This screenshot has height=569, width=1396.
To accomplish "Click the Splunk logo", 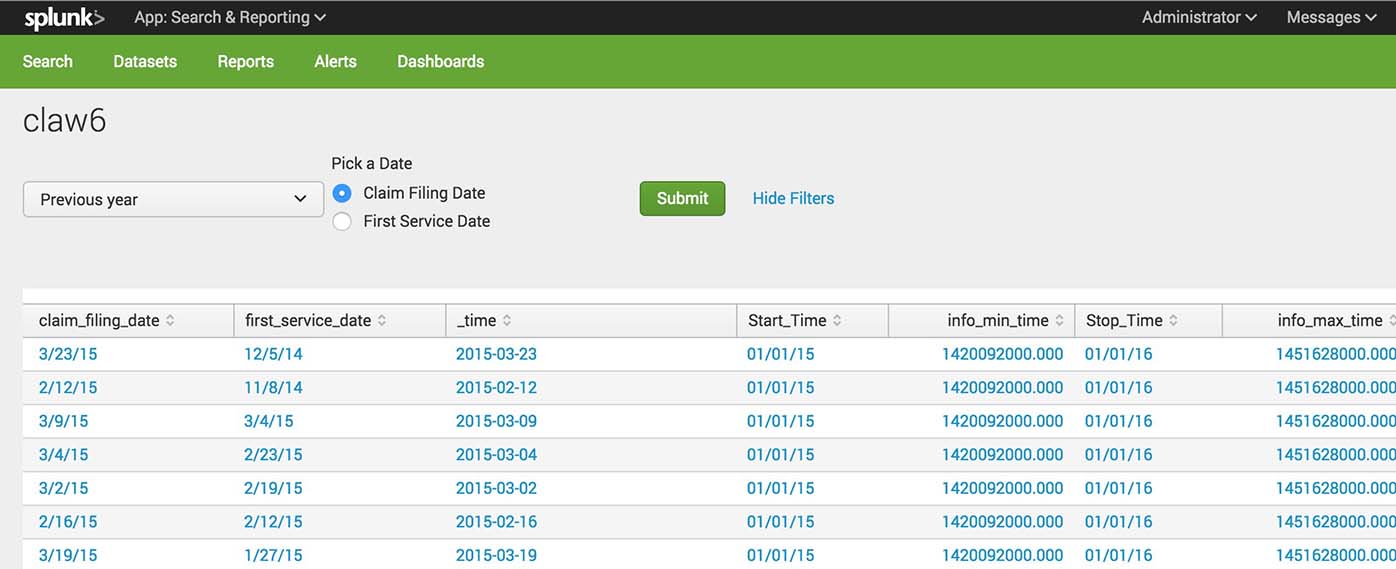I will point(64,17).
